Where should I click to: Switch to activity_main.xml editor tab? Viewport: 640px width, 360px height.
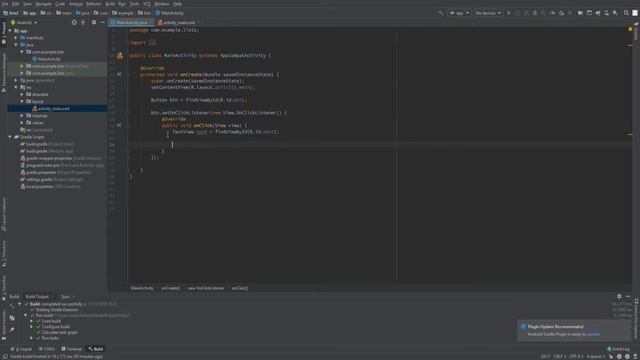pyautogui.click(x=176, y=22)
